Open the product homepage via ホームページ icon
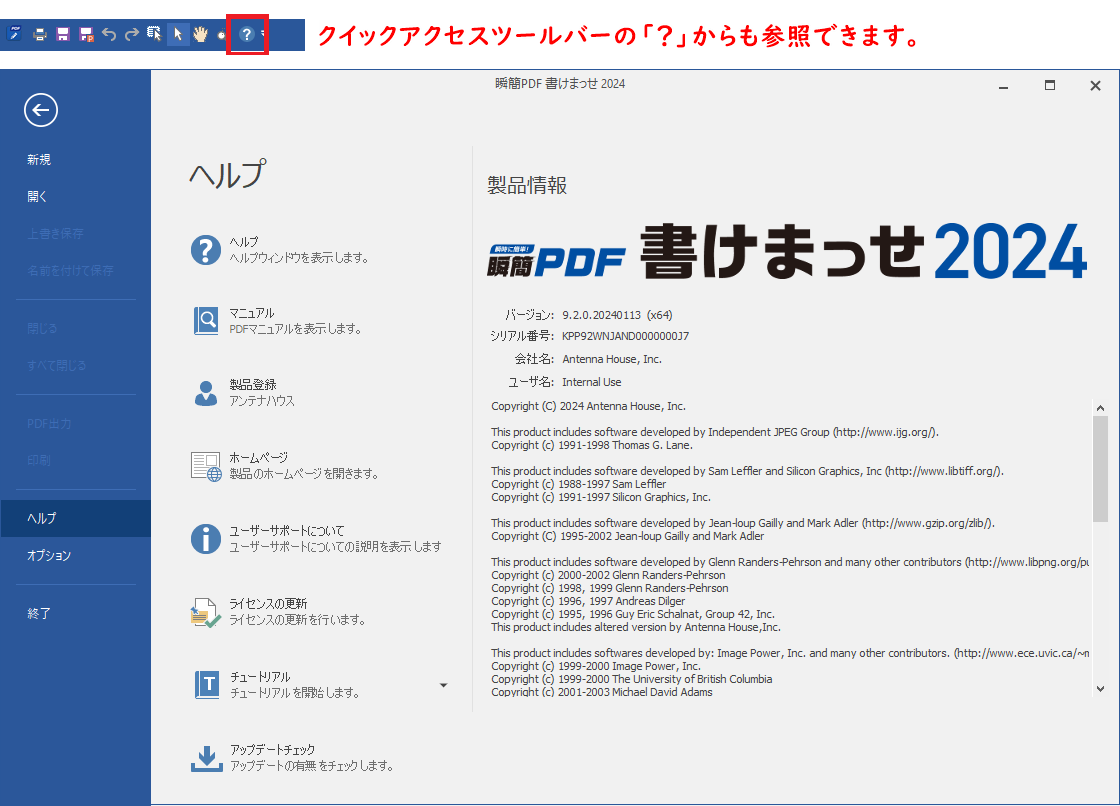 pyautogui.click(x=206, y=466)
